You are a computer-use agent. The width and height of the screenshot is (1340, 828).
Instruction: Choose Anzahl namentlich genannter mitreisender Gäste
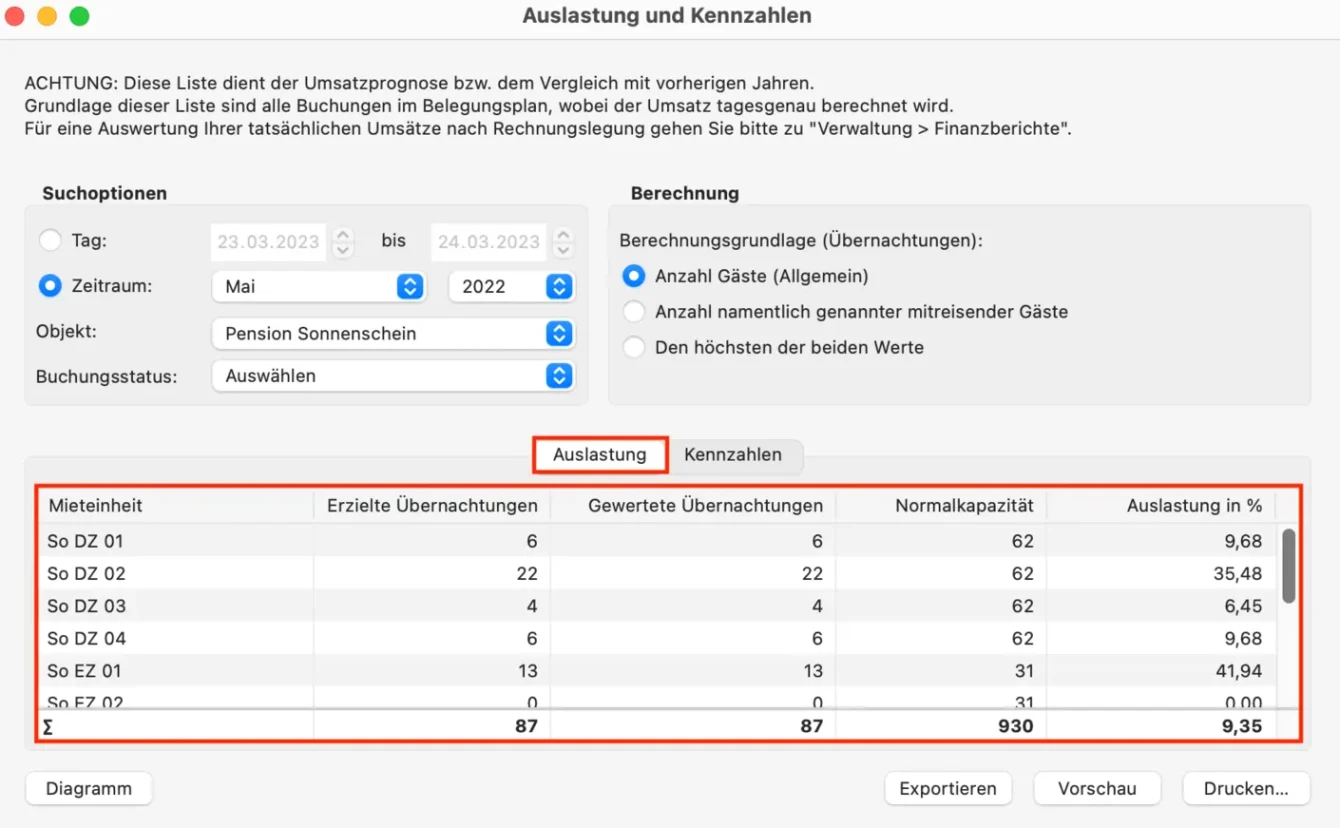tap(633, 312)
